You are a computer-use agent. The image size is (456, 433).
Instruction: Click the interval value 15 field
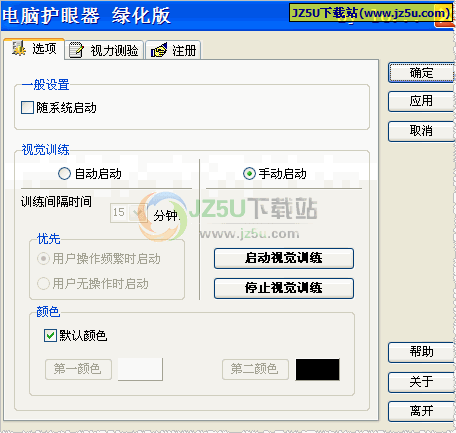[119, 213]
